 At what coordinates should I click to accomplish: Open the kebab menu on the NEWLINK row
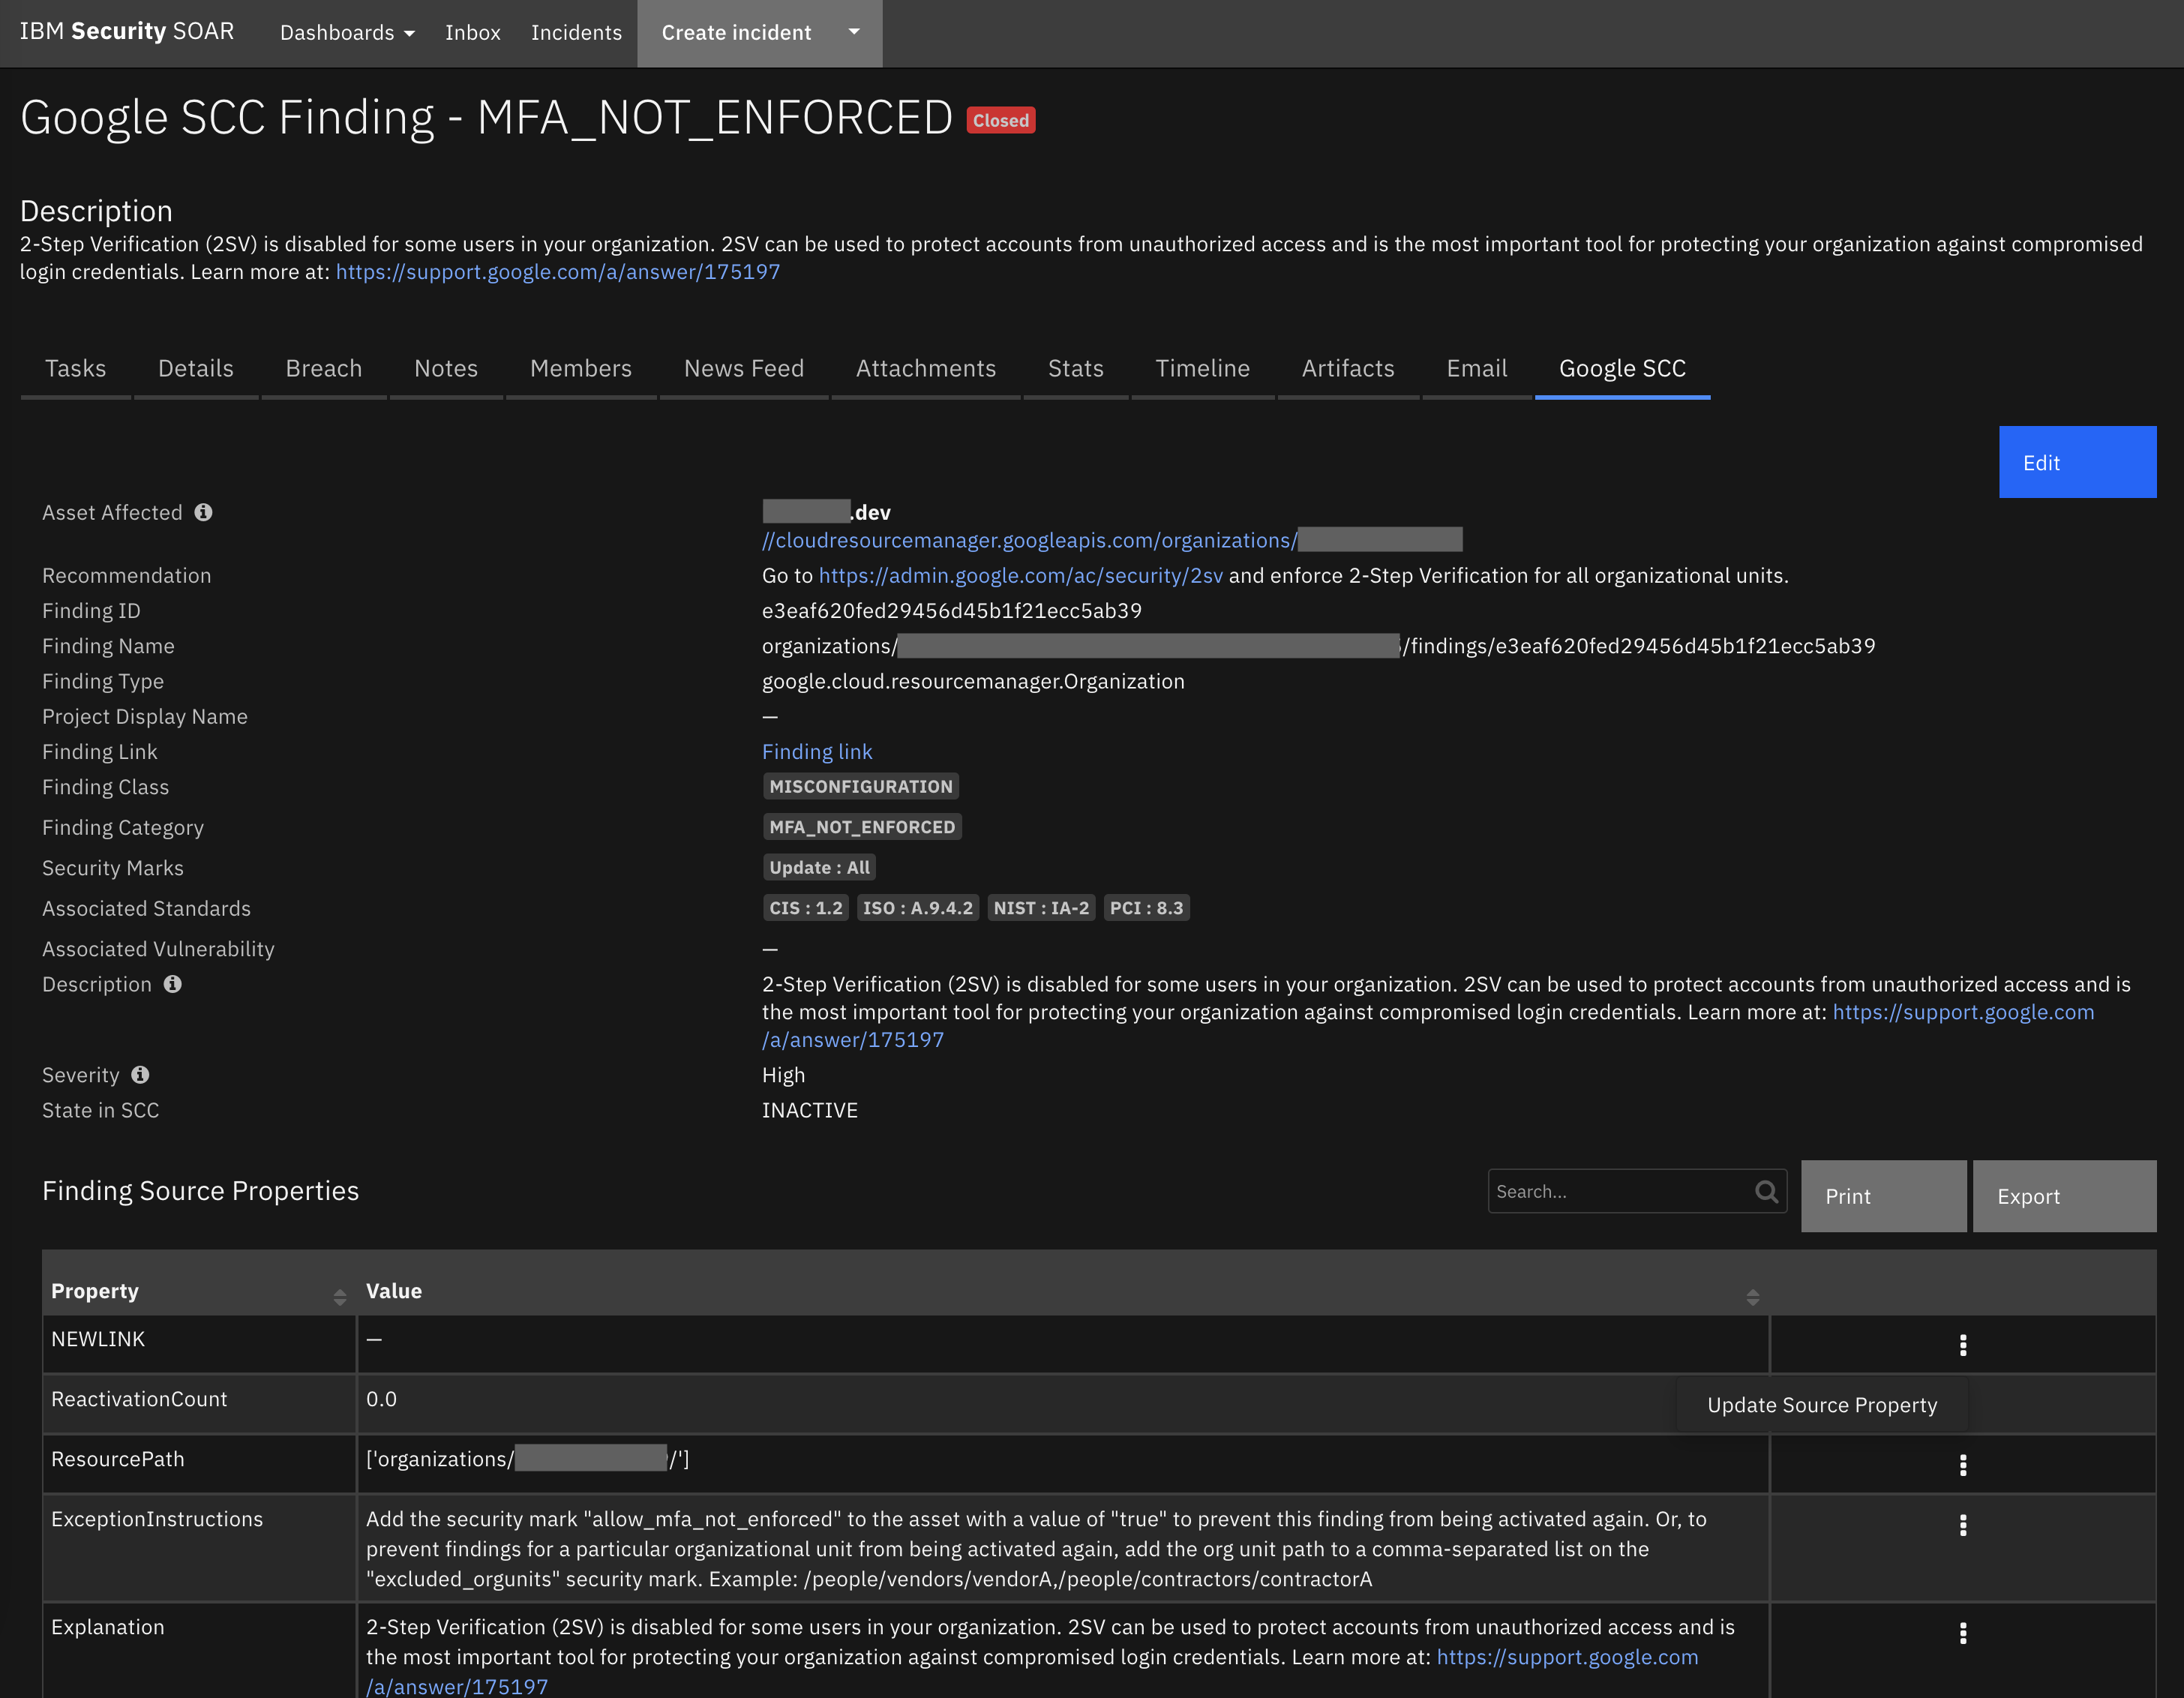pyautogui.click(x=1963, y=1344)
